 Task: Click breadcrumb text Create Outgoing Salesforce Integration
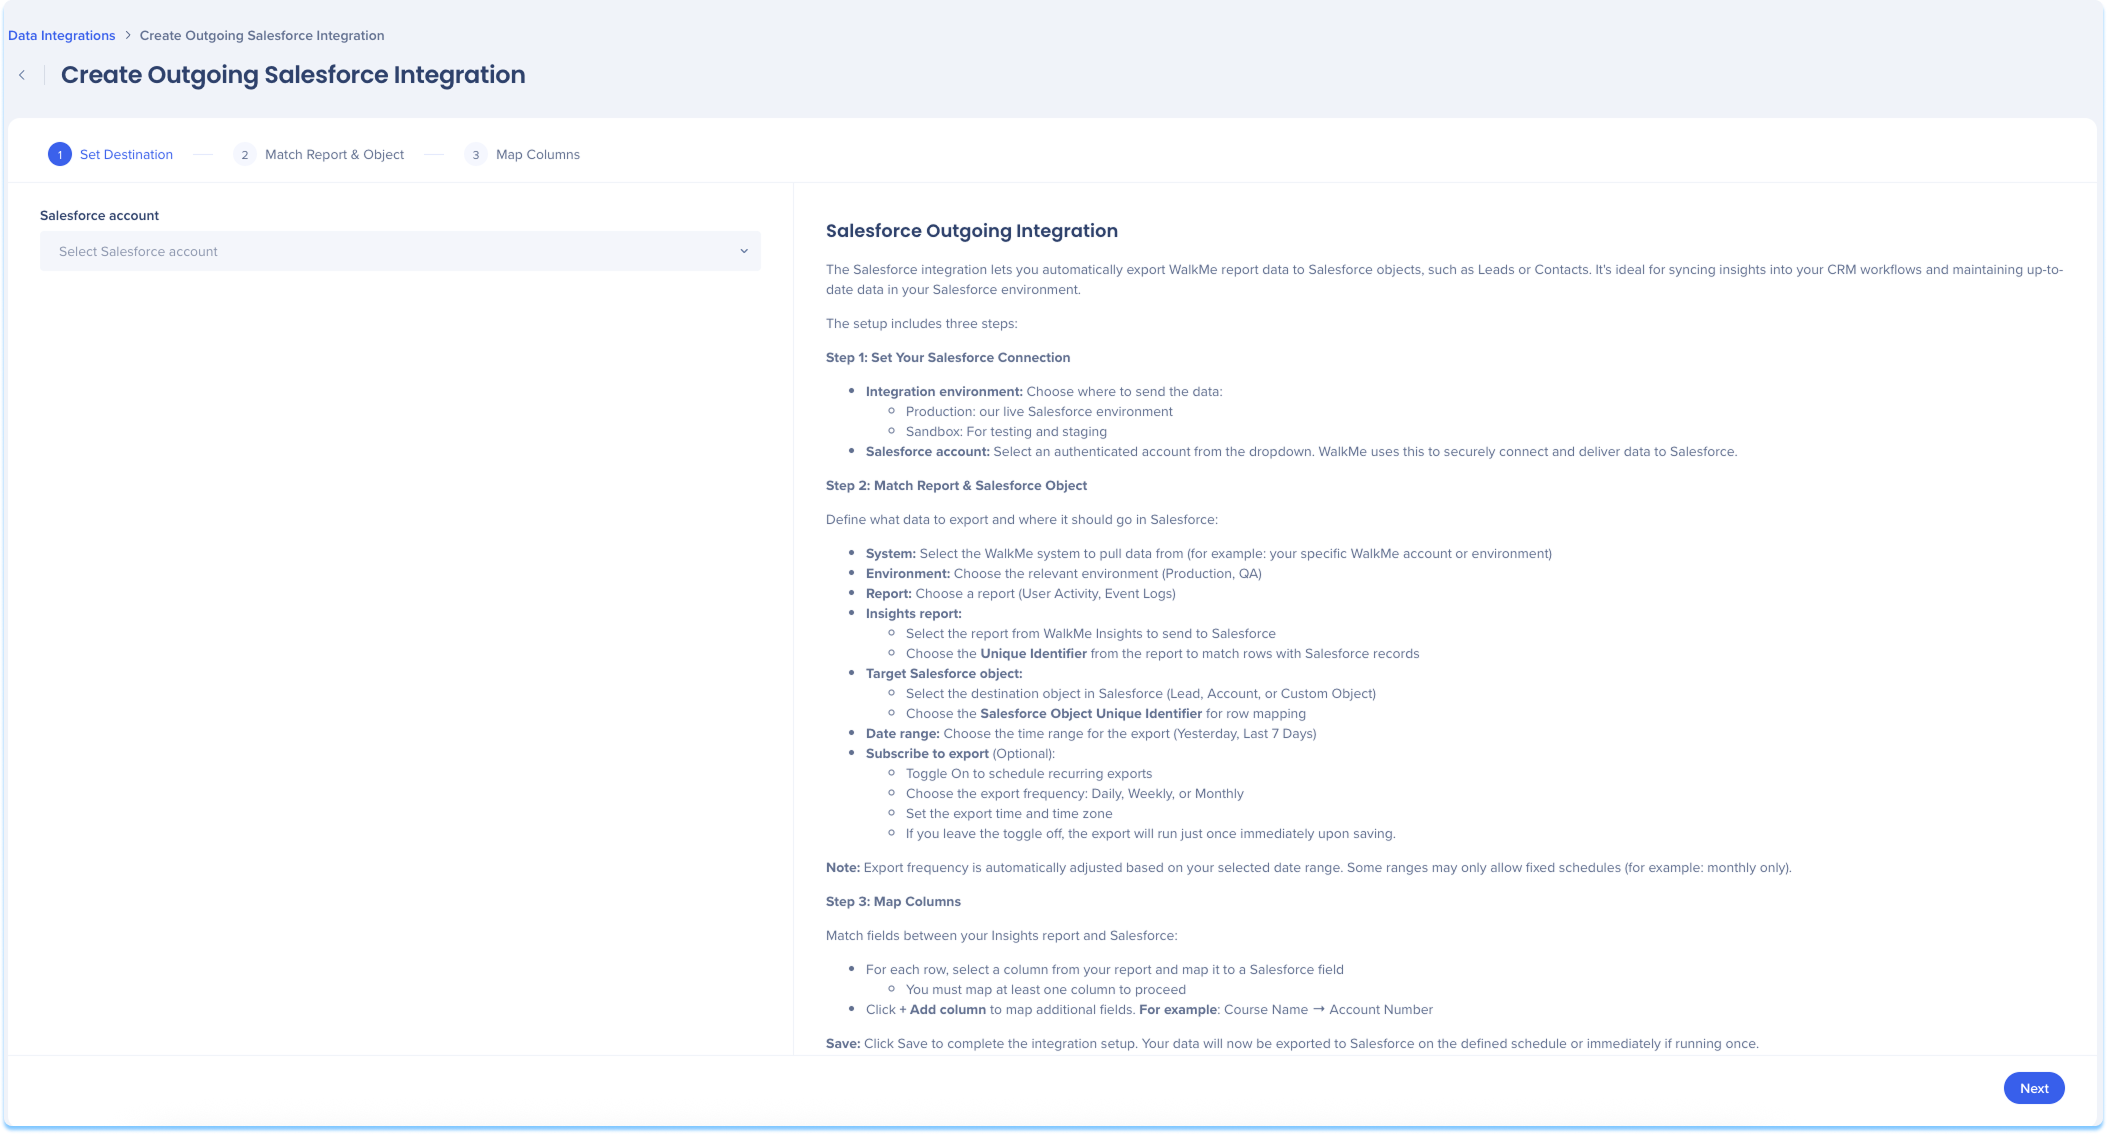(262, 35)
